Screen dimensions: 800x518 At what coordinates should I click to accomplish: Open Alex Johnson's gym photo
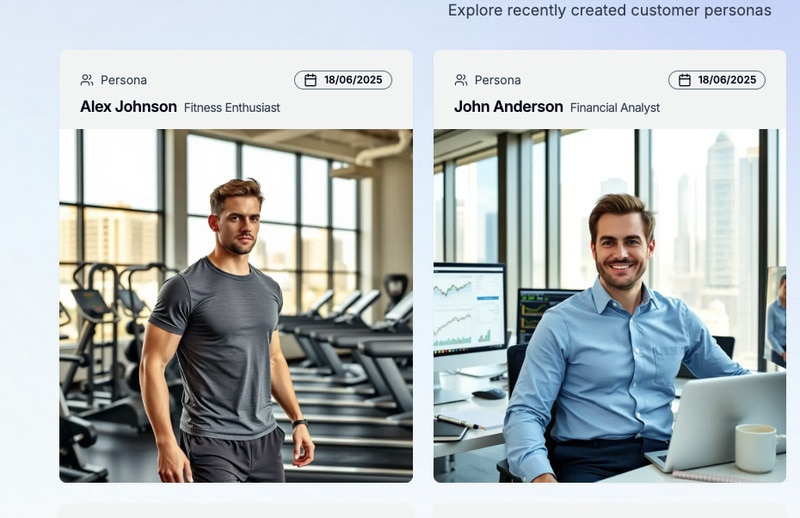pyautogui.click(x=236, y=306)
